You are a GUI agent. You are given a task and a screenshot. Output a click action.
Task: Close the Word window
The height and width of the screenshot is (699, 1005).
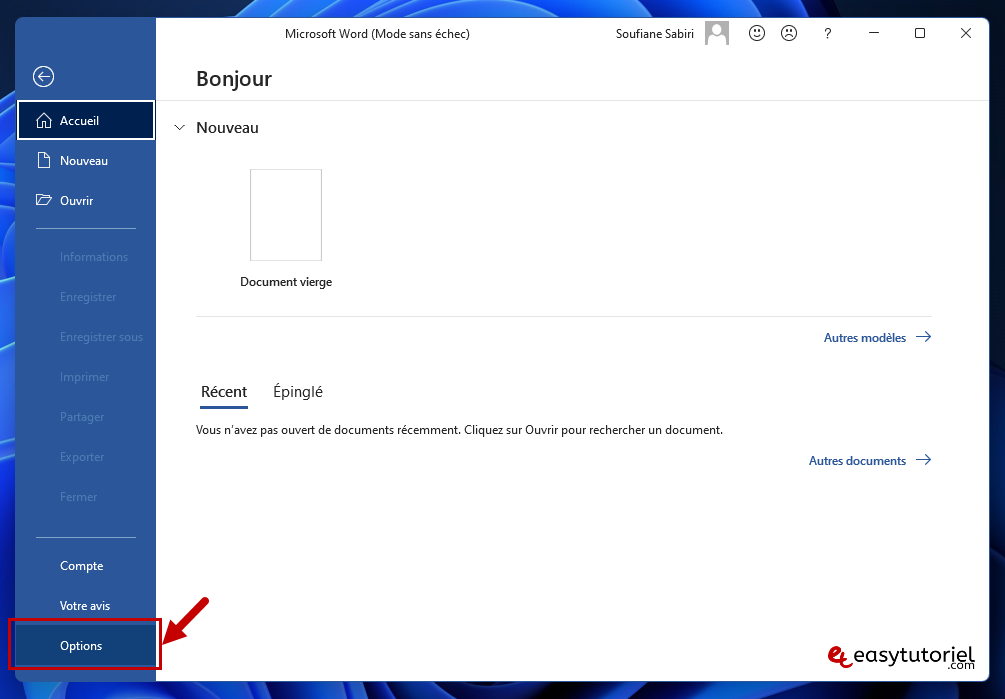966,33
